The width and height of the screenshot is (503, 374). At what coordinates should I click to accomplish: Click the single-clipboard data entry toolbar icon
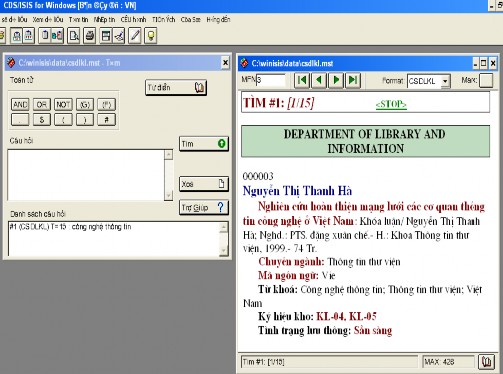click(45, 36)
